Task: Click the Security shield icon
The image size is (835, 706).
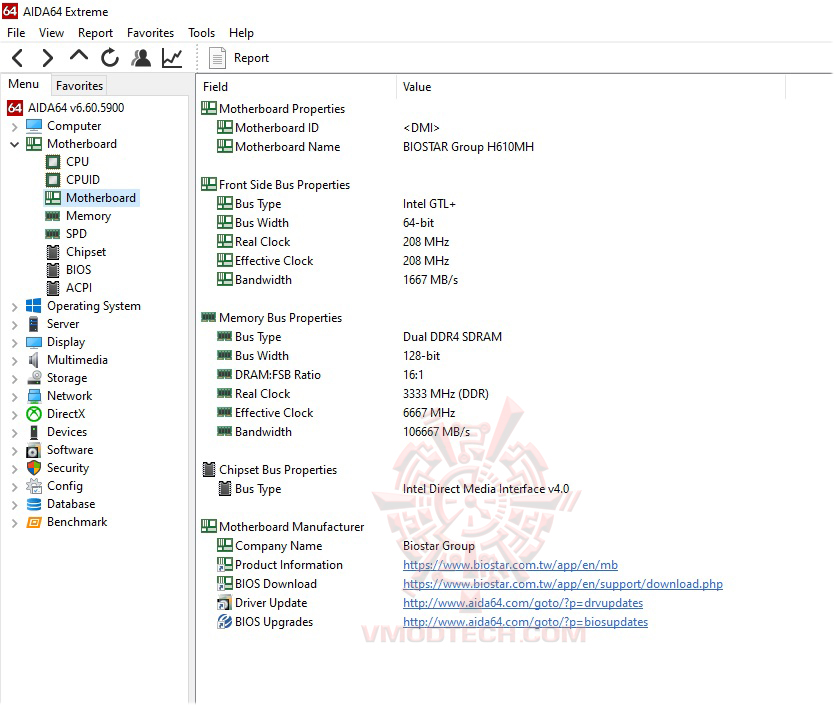Action: [x=34, y=468]
